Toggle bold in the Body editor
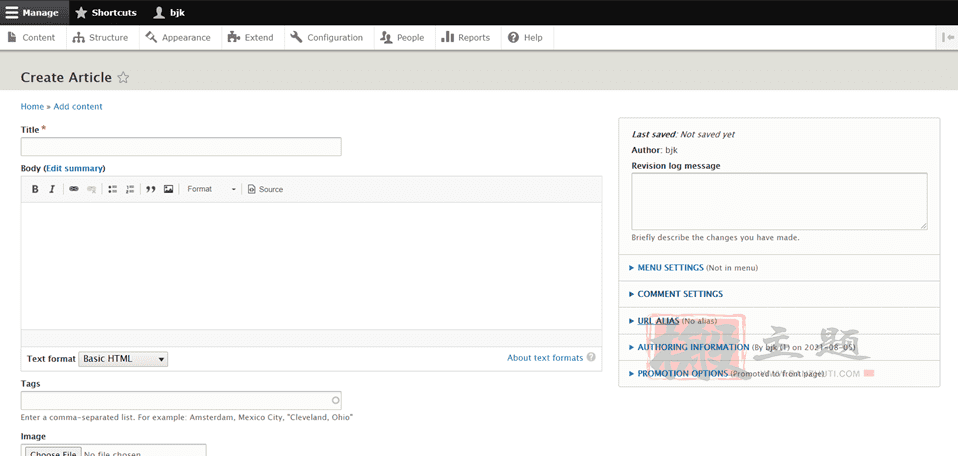The width and height of the screenshot is (959, 456). [35, 189]
